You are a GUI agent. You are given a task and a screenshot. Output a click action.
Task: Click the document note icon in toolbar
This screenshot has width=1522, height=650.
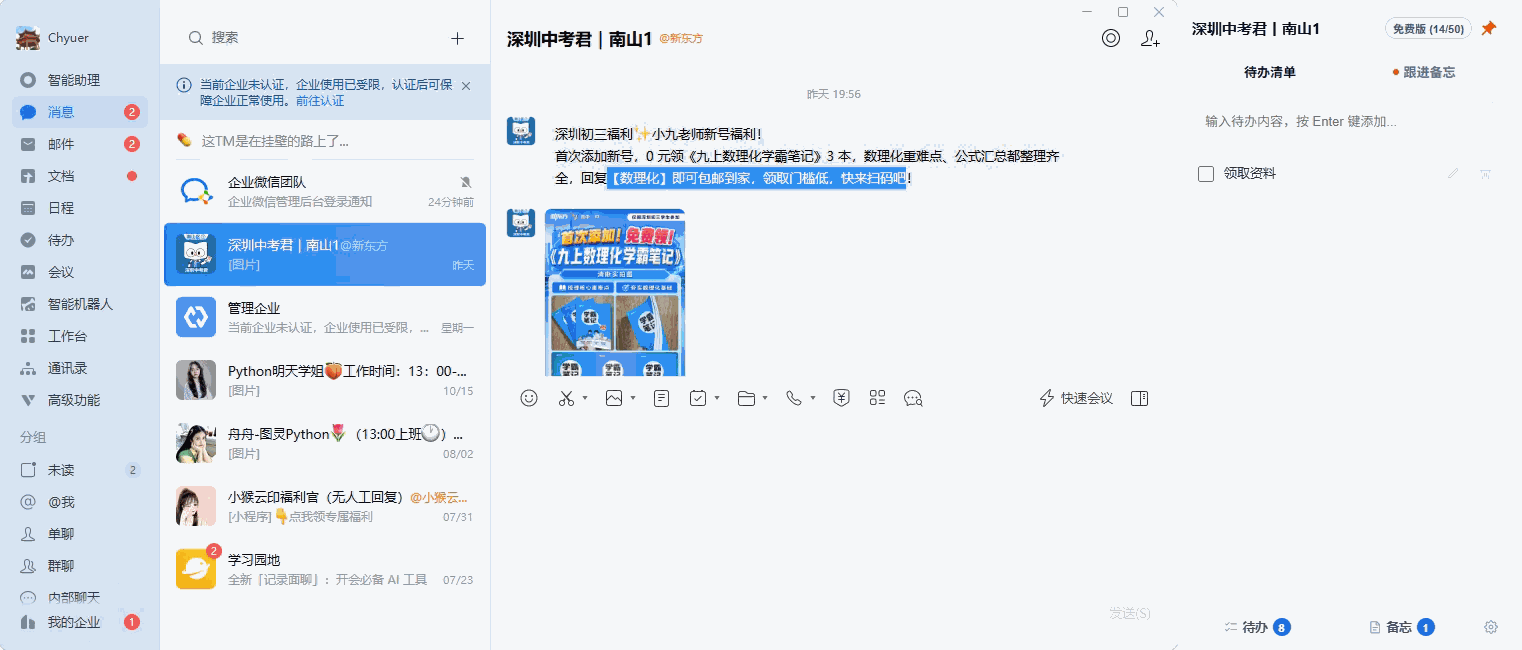pos(661,398)
